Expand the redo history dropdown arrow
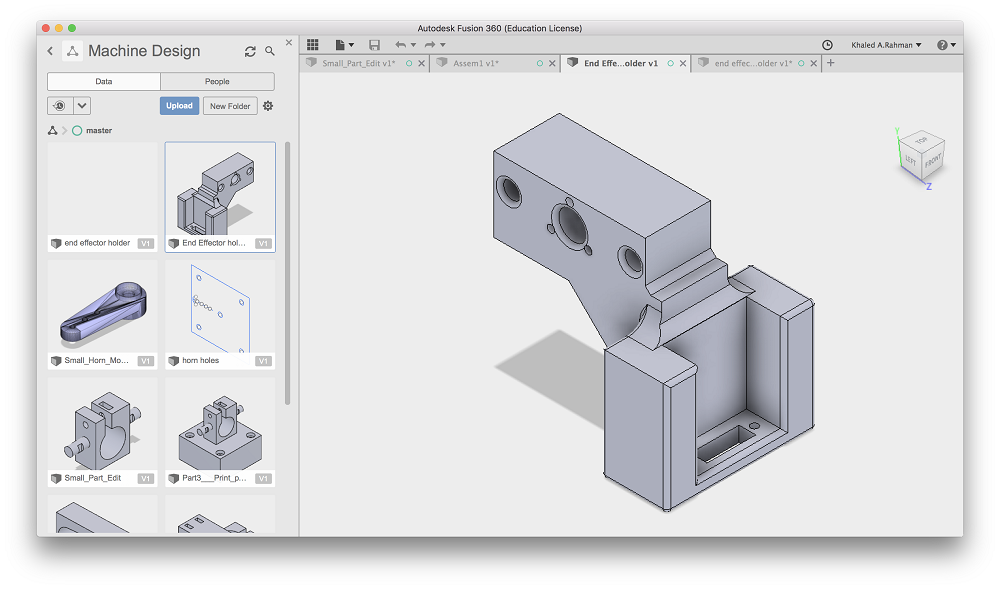This screenshot has width=1000, height=589. tap(443, 45)
